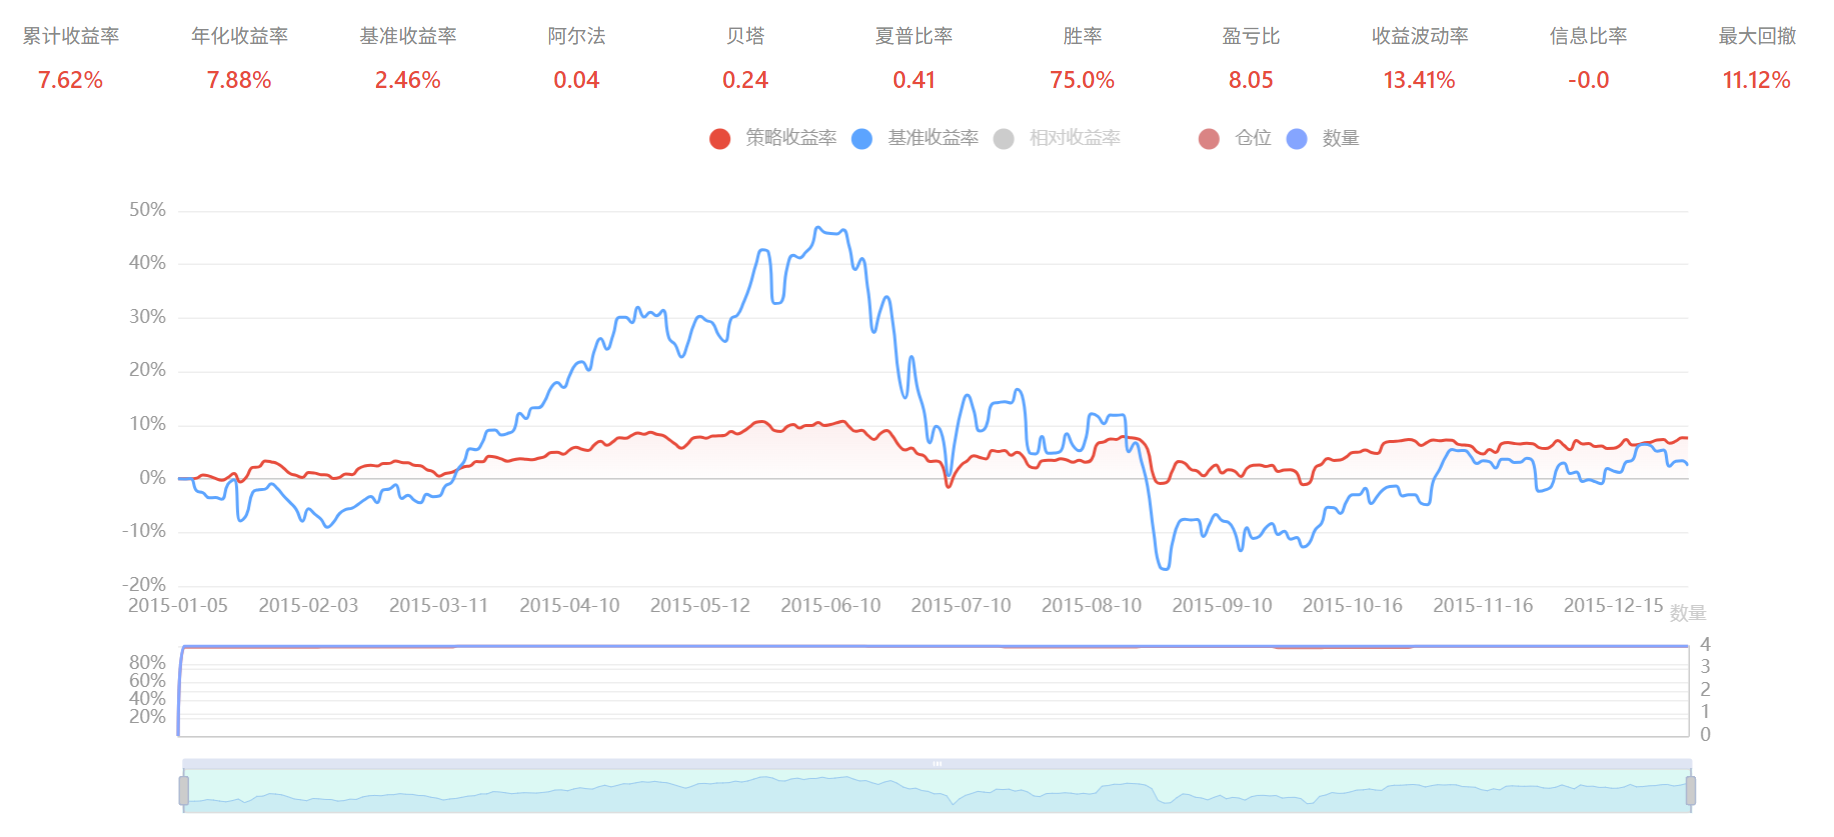Click the 2015-09-10 date on the x-axis
The width and height of the screenshot is (1834, 837).
click(1221, 605)
